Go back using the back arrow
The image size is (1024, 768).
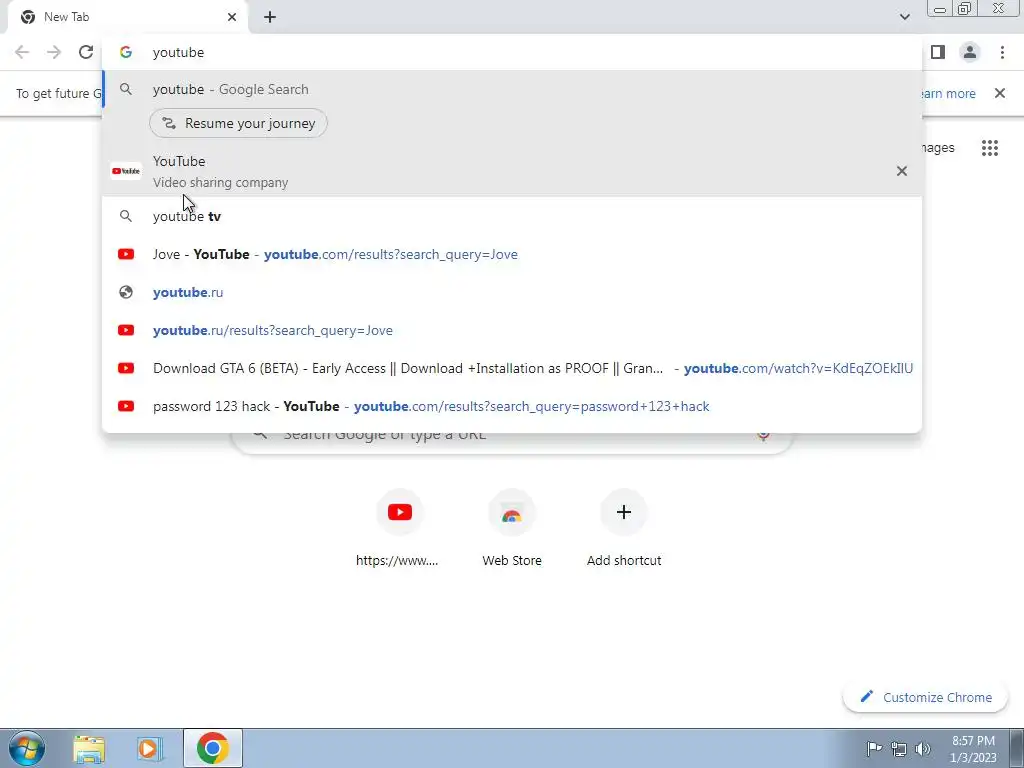click(x=22, y=52)
